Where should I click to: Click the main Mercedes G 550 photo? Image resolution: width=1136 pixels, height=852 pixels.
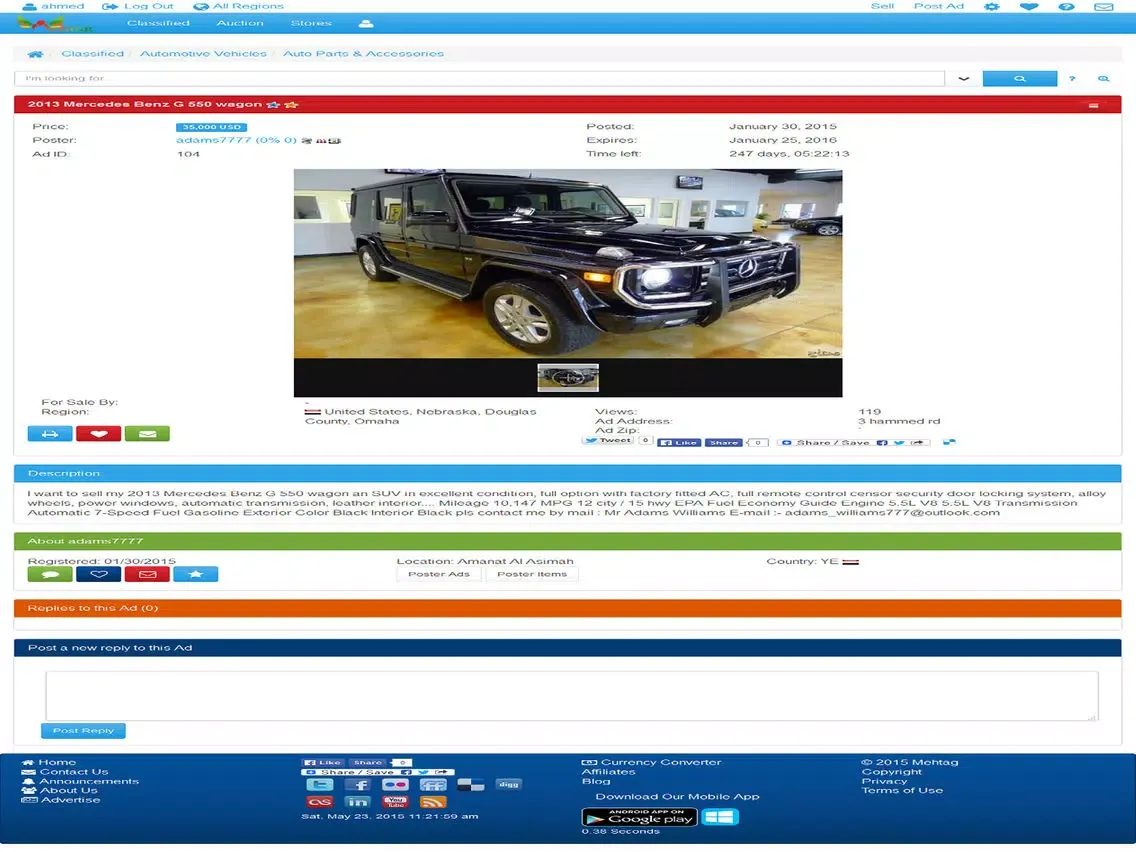pyautogui.click(x=568, y=264)
